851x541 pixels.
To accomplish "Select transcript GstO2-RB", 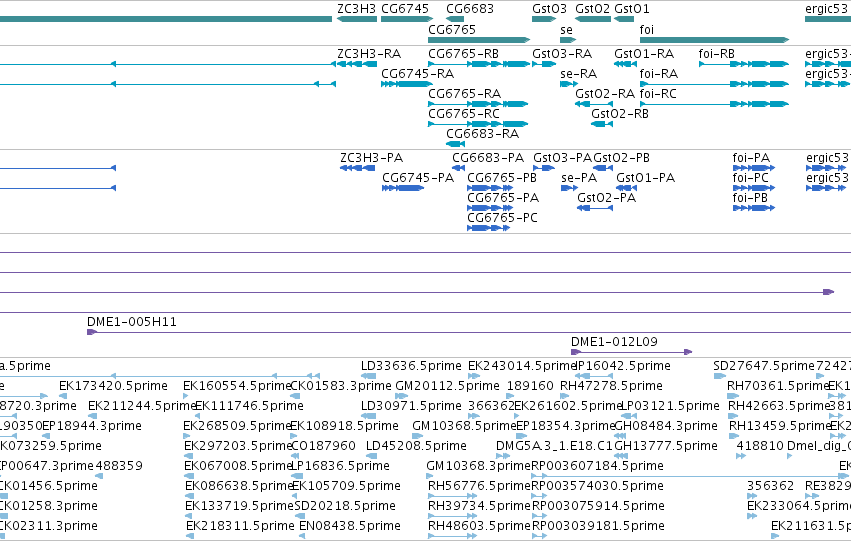I will click(x=620, y=114).
